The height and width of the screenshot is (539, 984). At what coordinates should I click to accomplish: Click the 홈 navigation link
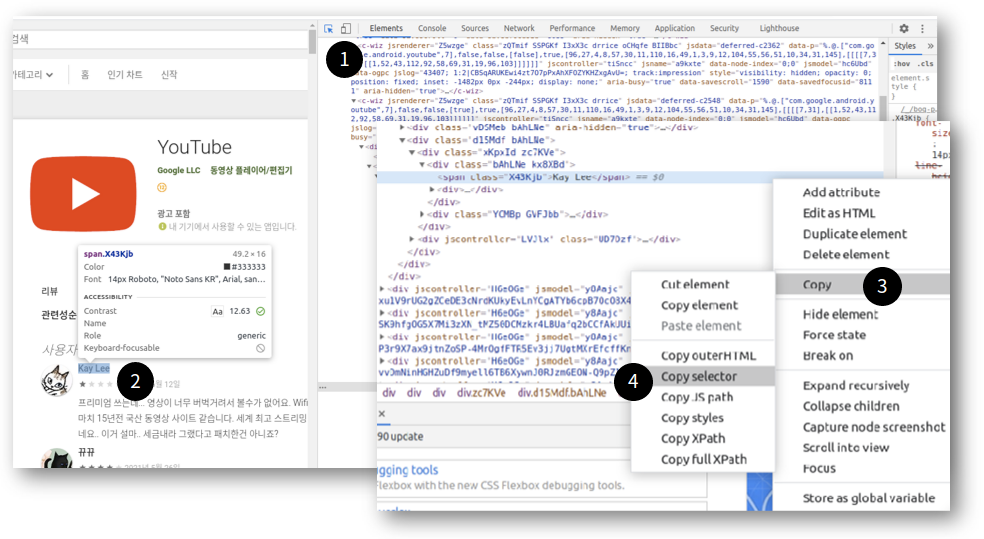pyautogui.click(x=85, y=75)
